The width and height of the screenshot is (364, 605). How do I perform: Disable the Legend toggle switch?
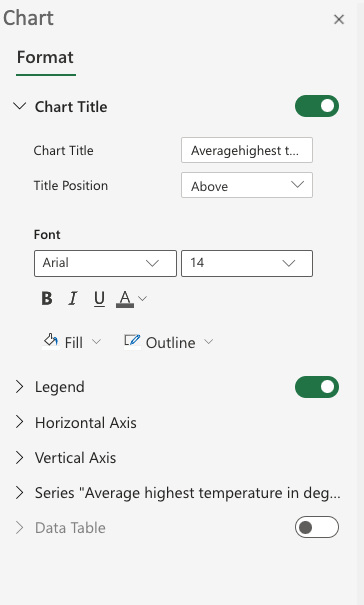pyautogui.click(x=317, y=387)
